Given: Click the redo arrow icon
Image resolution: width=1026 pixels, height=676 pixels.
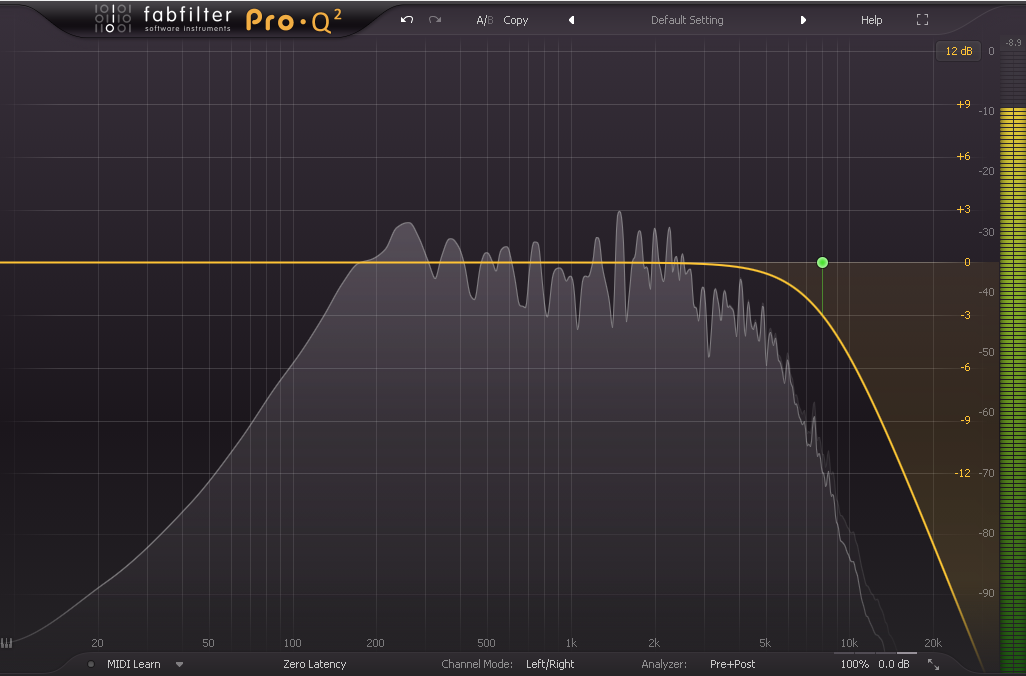Looking at the screenshot, I should pyautogui.click(x=435, y=20).
